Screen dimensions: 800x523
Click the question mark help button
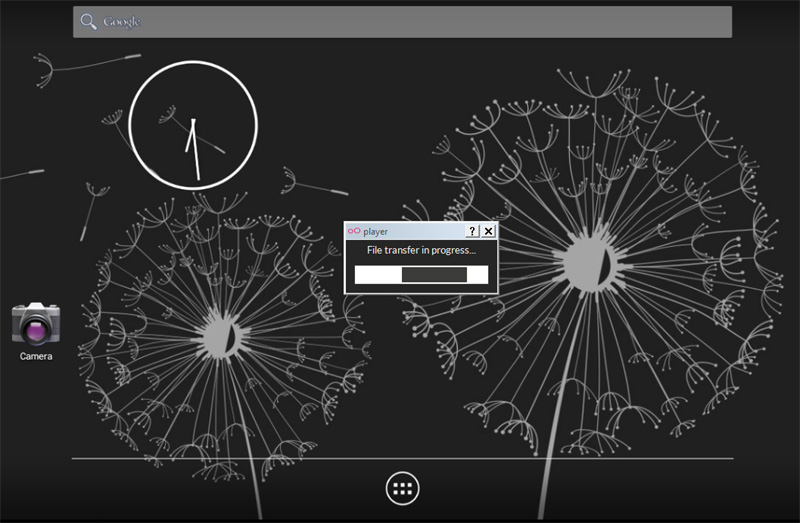tap(472, 231)
